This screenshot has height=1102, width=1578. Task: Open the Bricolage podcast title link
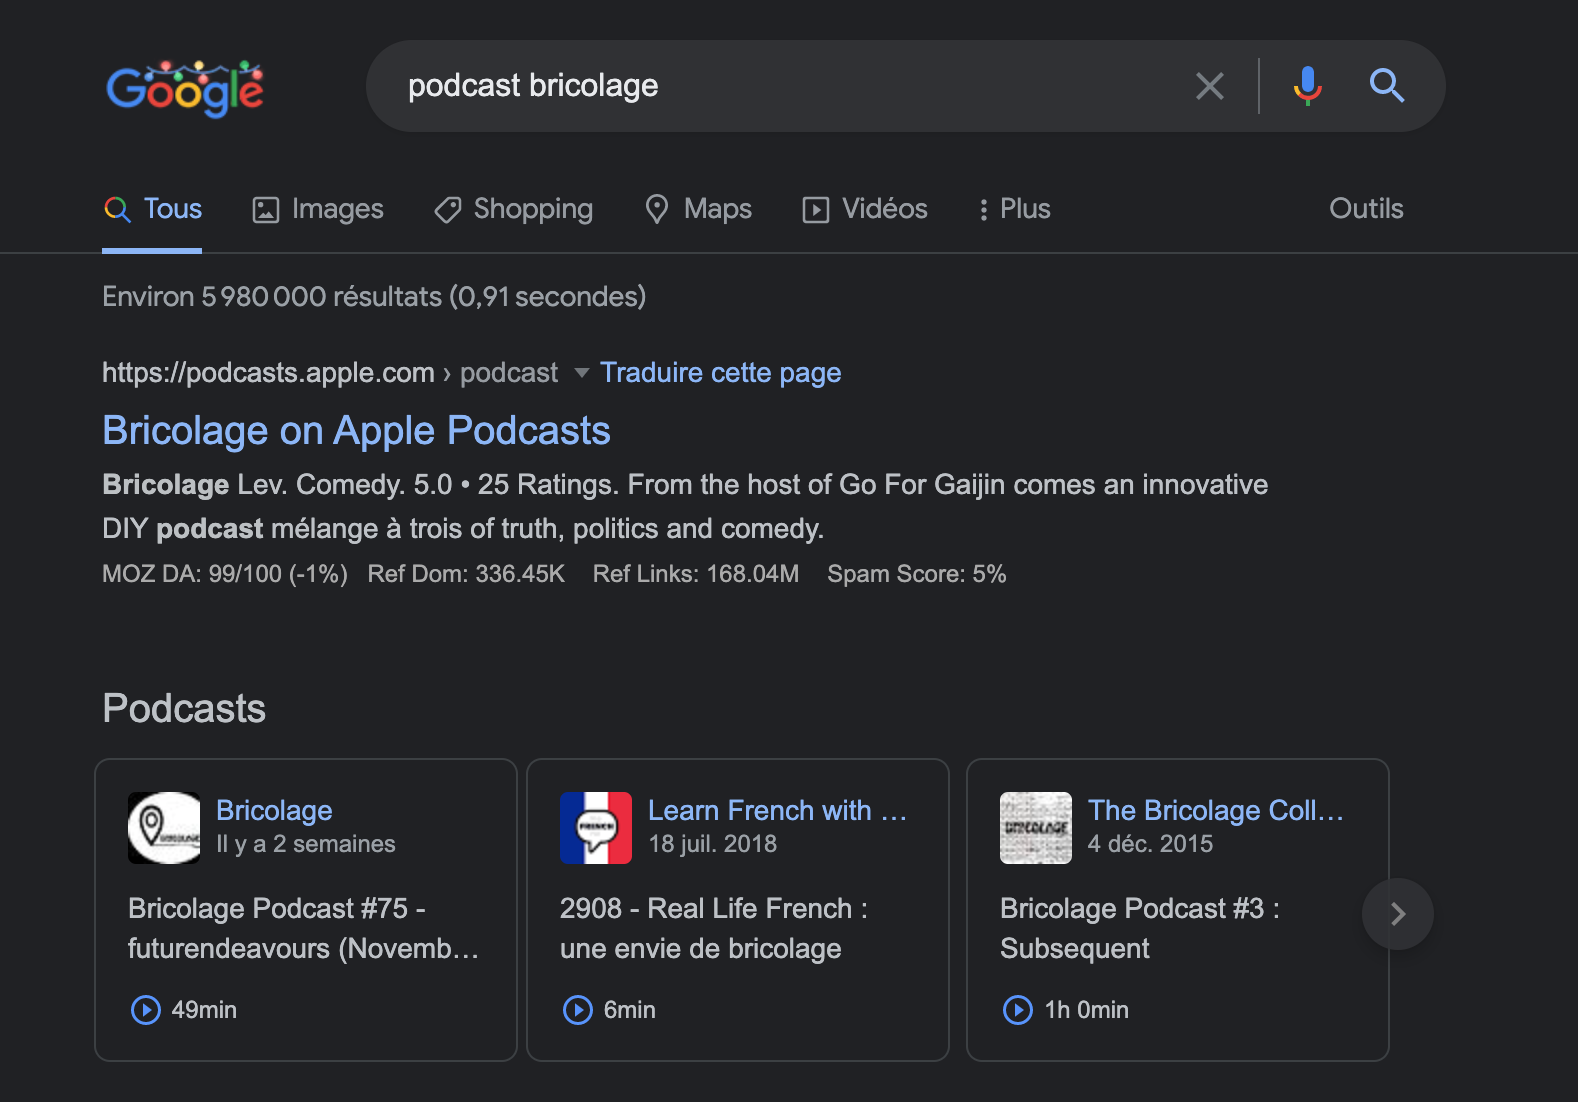pyautogui.click(x=274, y=810)
